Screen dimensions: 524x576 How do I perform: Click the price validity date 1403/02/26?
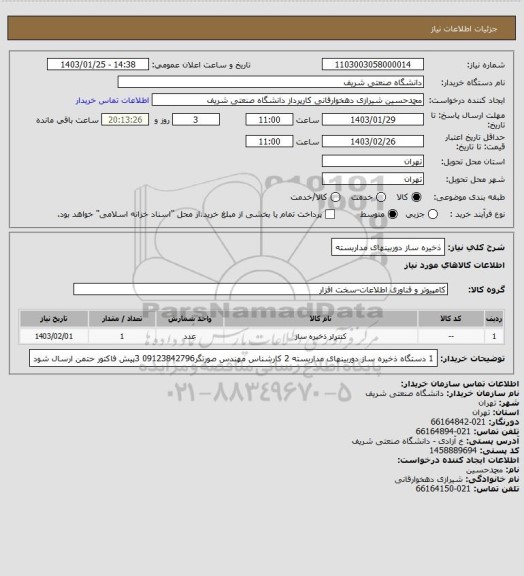[x=373, y=141]
